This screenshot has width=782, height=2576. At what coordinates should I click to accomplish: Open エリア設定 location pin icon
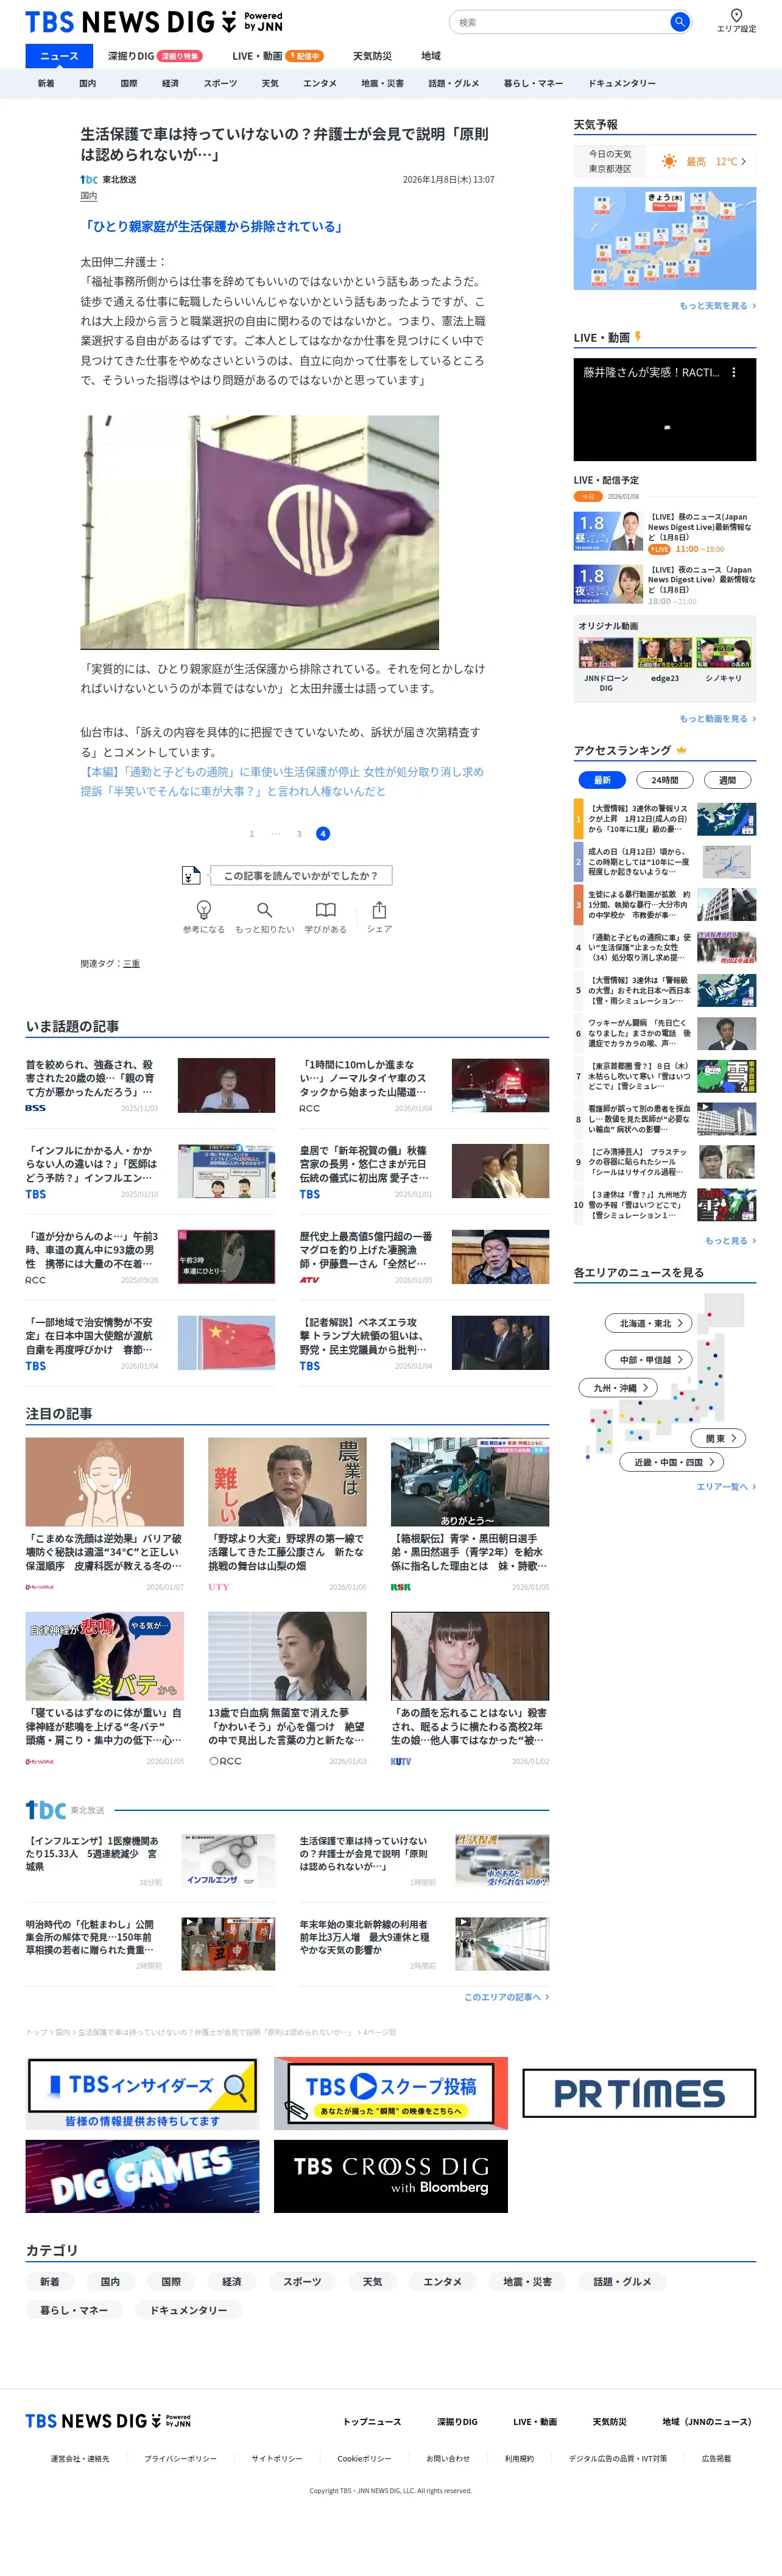736,16
